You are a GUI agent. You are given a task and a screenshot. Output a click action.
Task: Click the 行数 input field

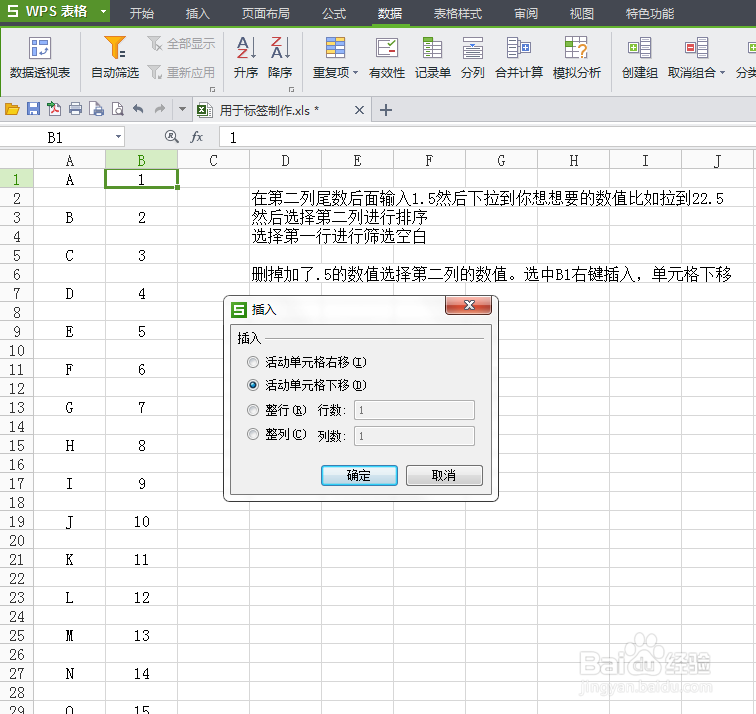[414, 410]
